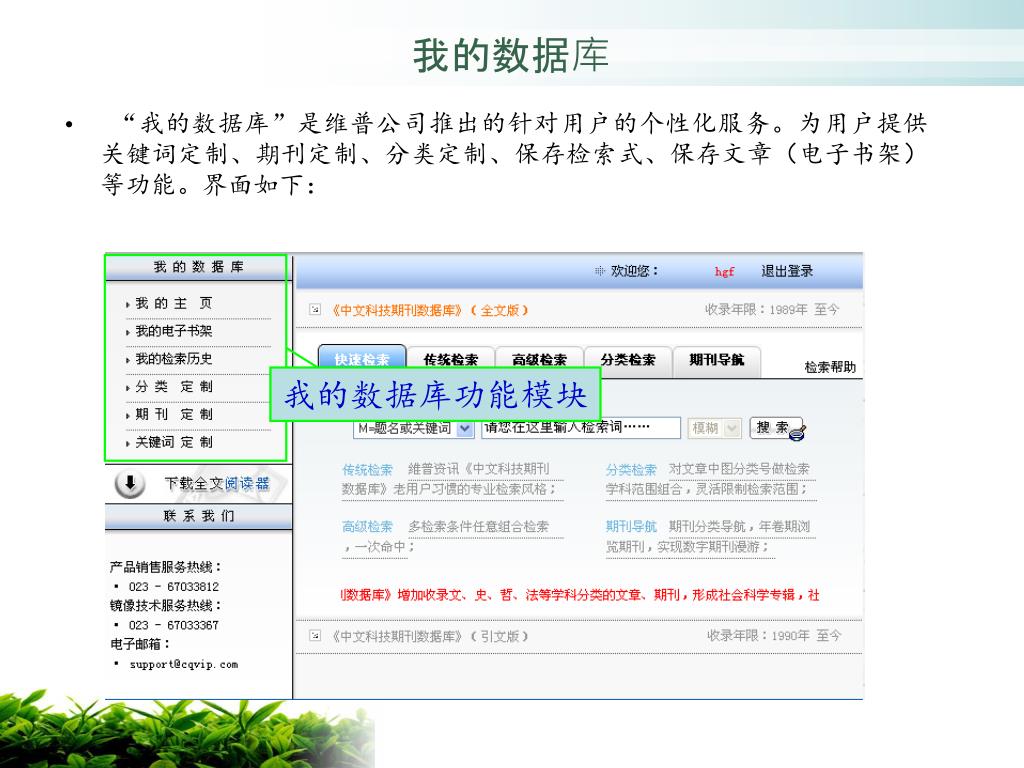Click the 联系我们 panel header
Viewport: 1024px width, 768px height.
199,516
